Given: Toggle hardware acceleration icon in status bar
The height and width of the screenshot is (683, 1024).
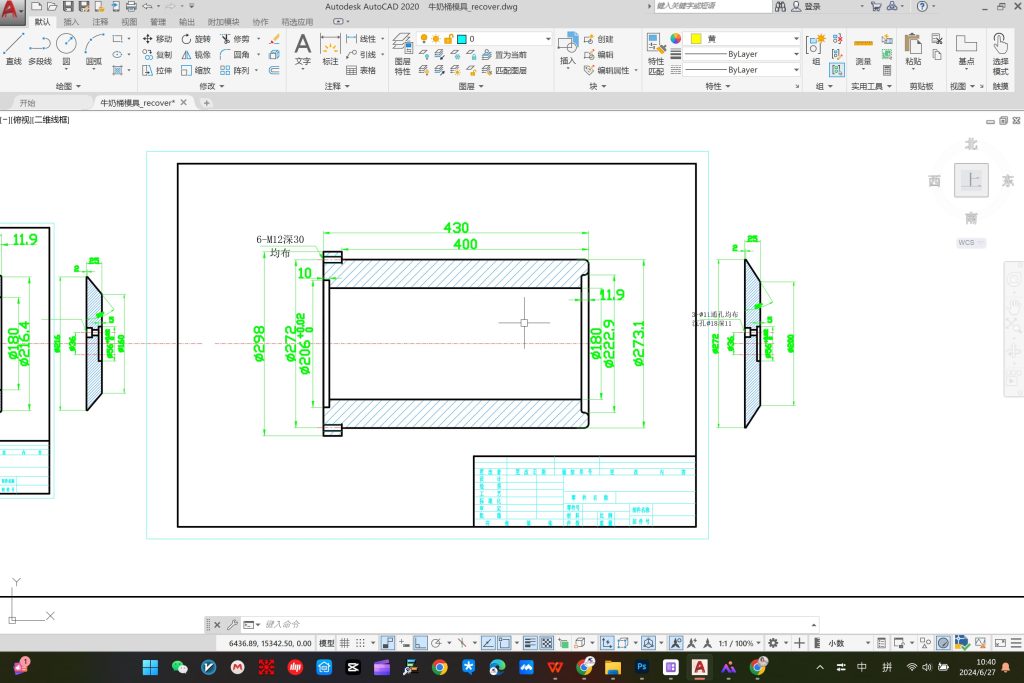Looking at the screenshot, I should click(943, 643).
